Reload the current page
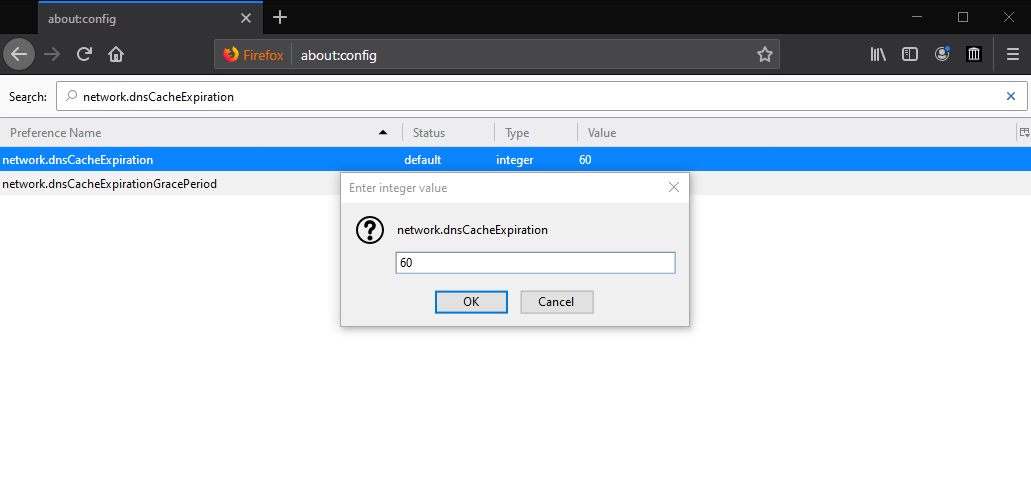 tap(84, 55)
